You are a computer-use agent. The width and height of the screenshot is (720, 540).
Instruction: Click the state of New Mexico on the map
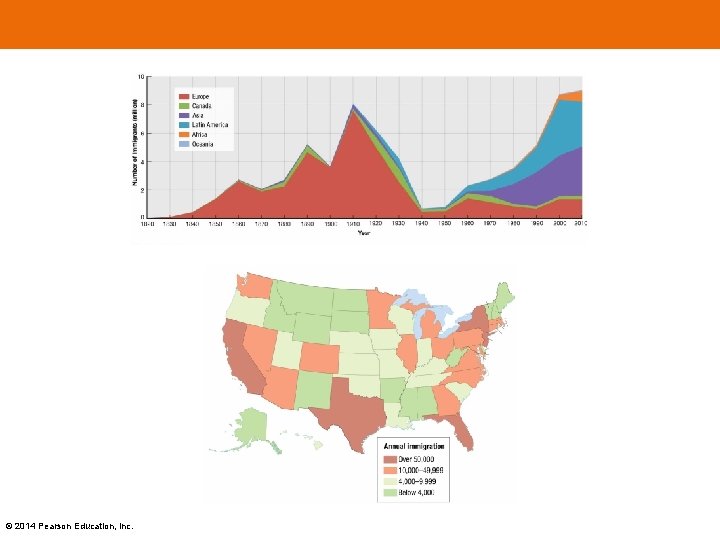(x=315, y=390)
